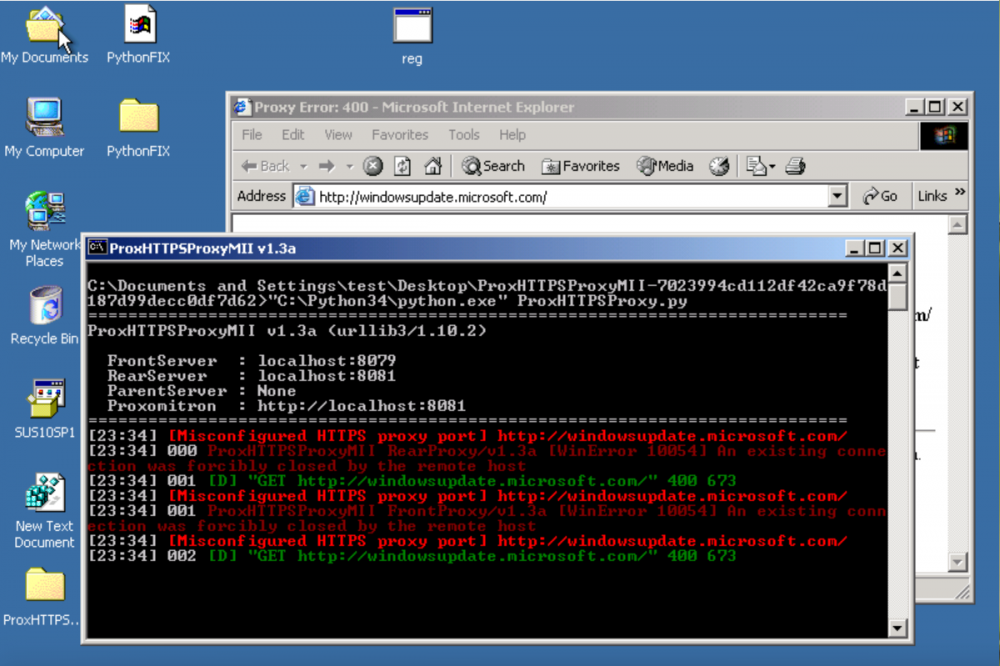Select the My Computer desktop icon
This screenshot has width=1000, height=666.
click(x=44, y=120)
